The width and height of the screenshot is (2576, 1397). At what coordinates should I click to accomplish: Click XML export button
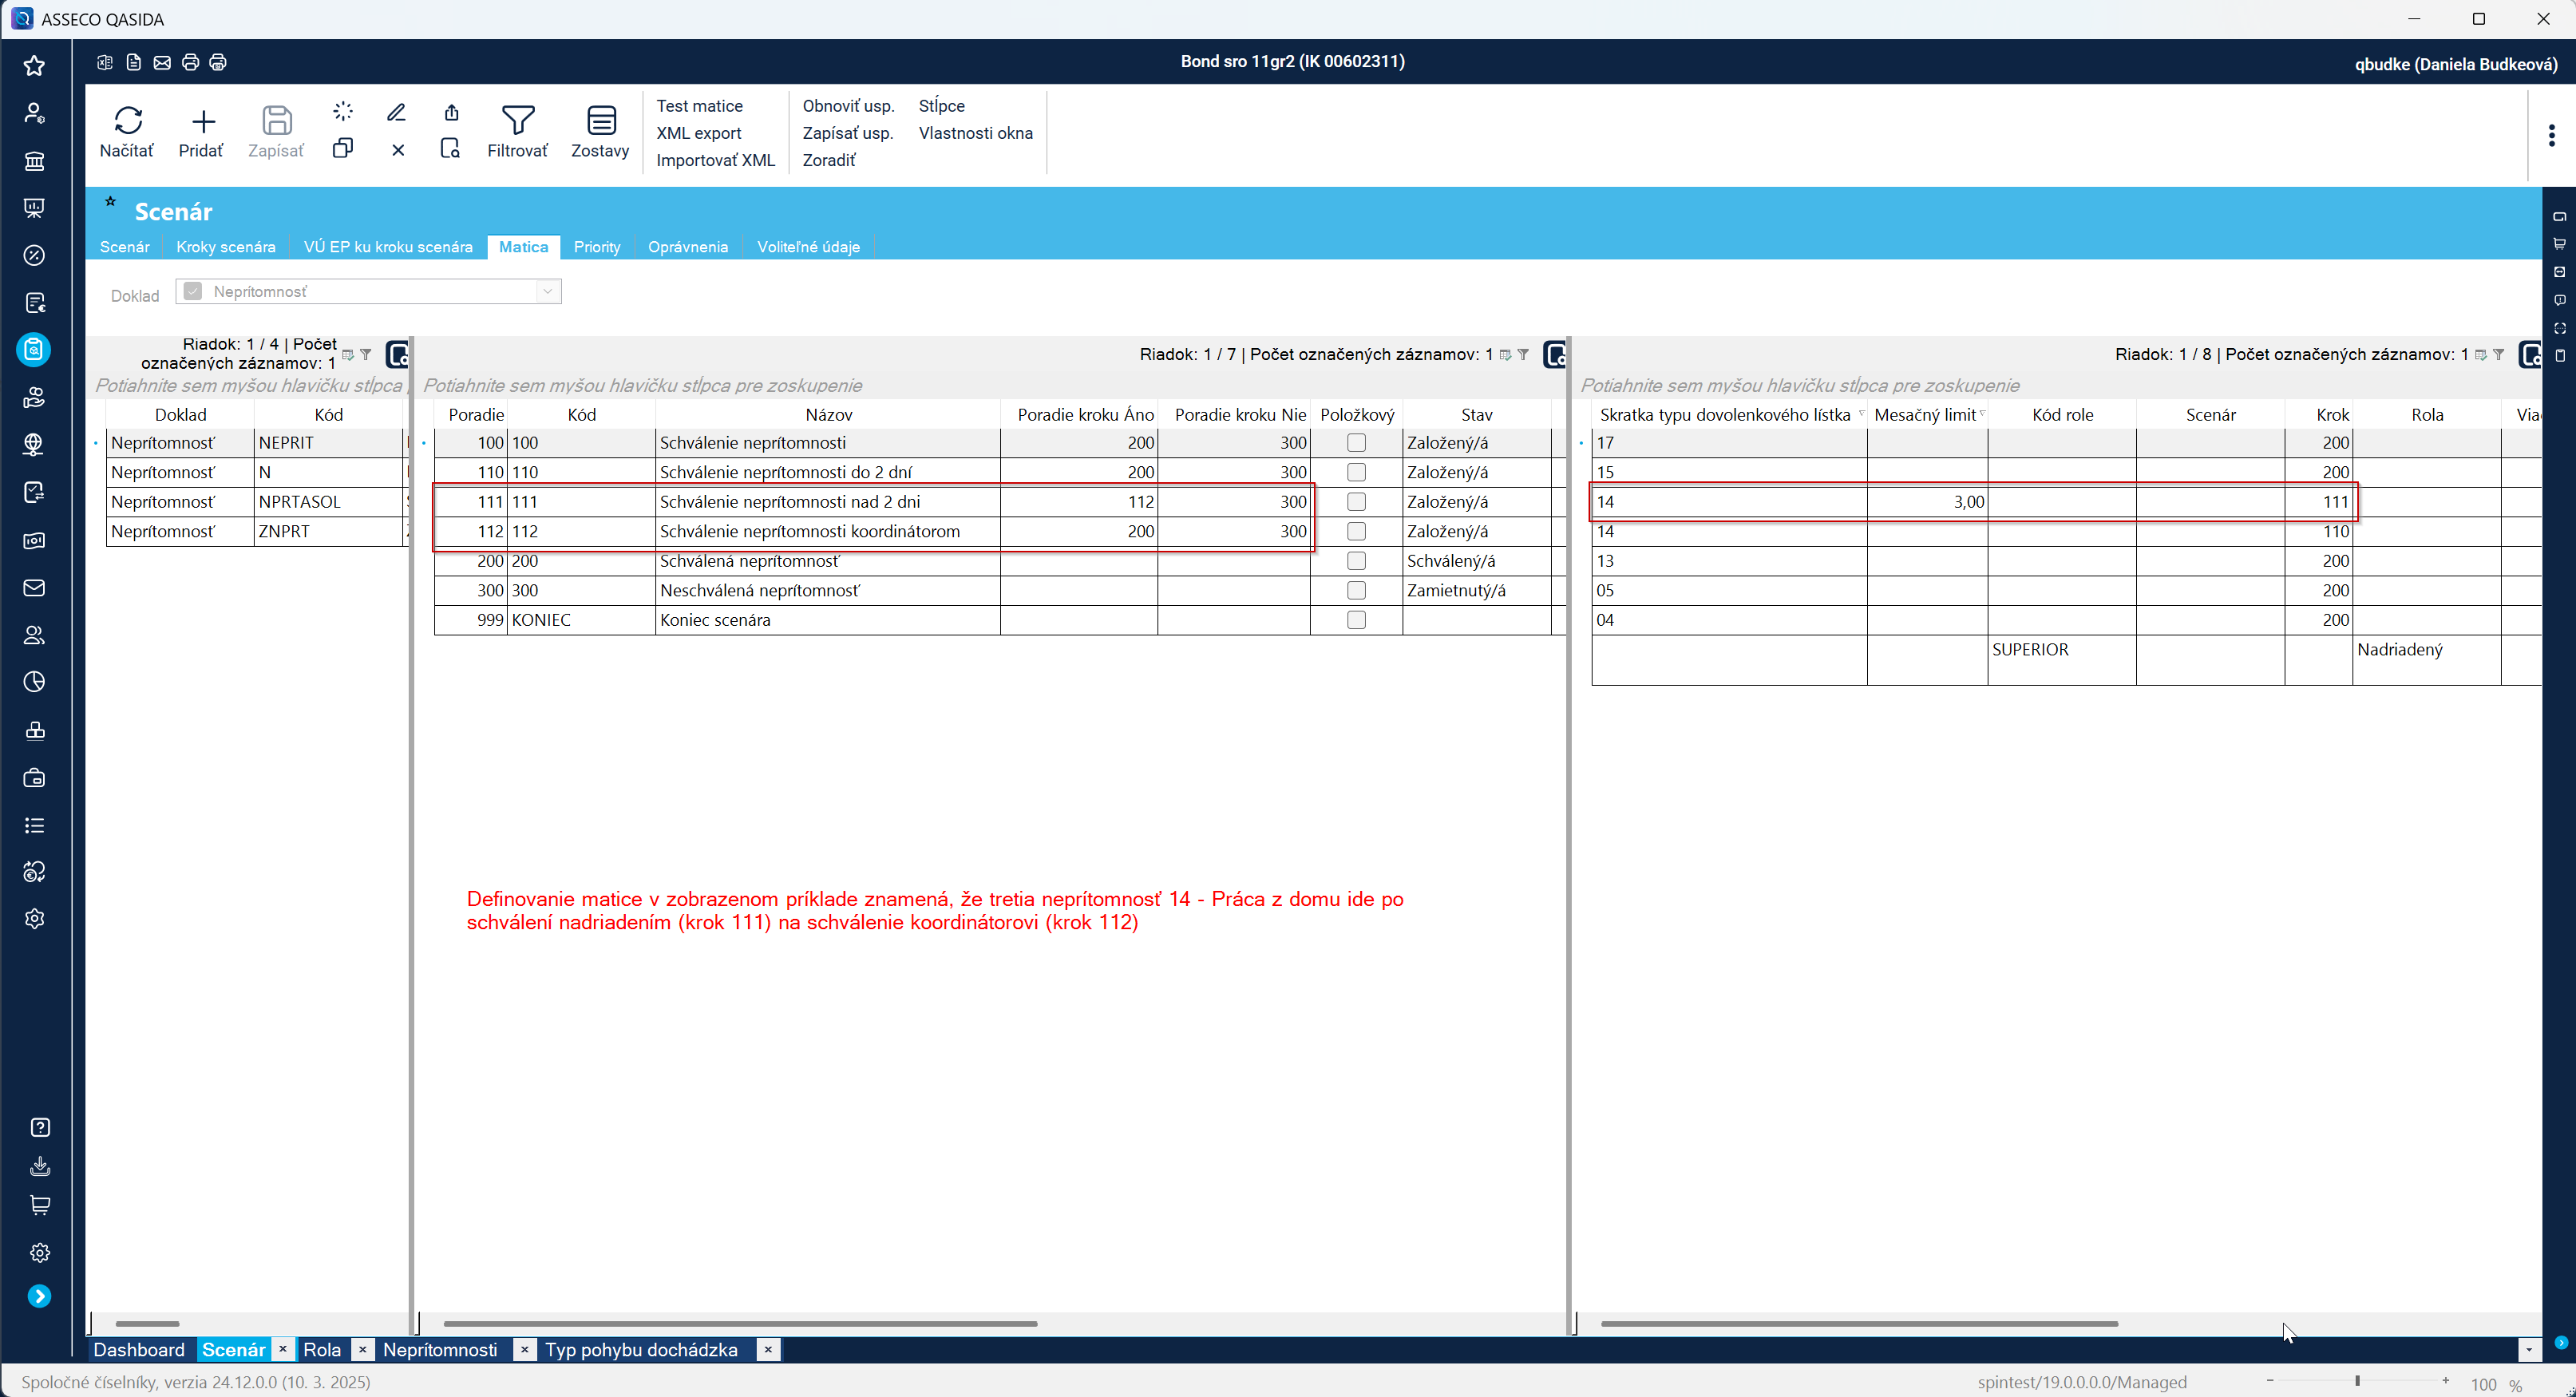point(698,133)
